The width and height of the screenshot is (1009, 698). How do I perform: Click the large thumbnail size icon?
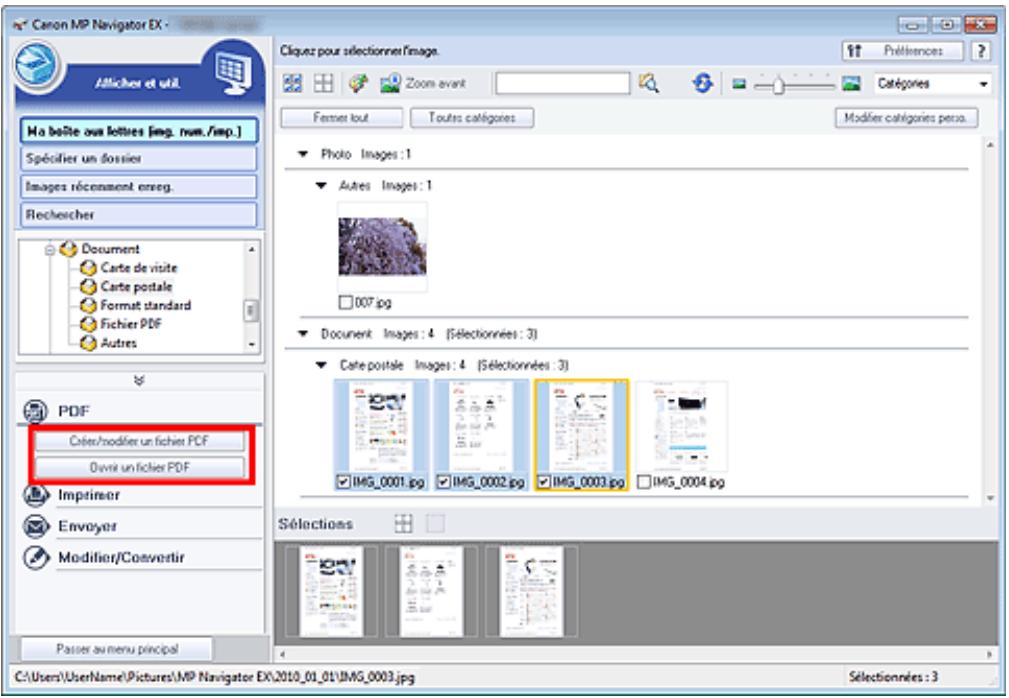coord(851,84)
